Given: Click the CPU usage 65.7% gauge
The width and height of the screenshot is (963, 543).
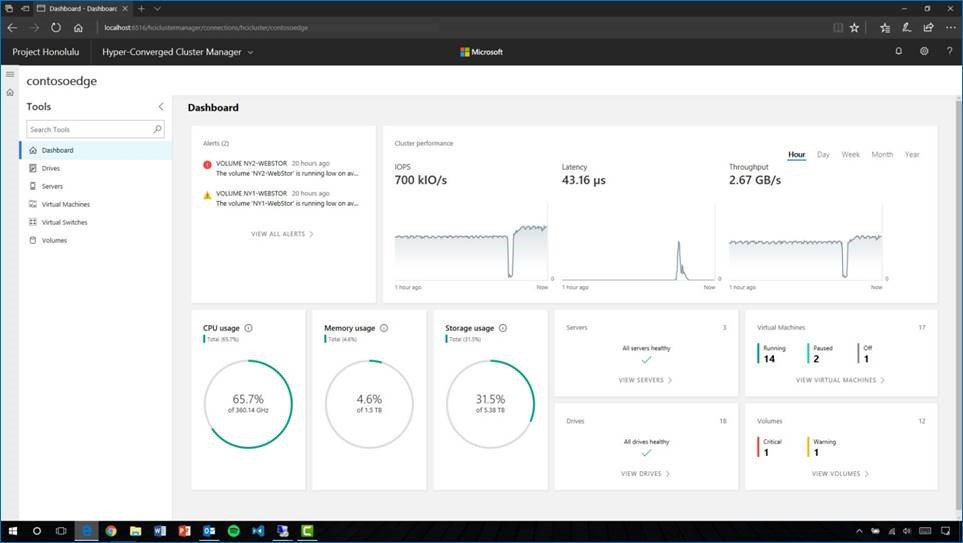Looking at the screenshot, I should coord(248,404).
